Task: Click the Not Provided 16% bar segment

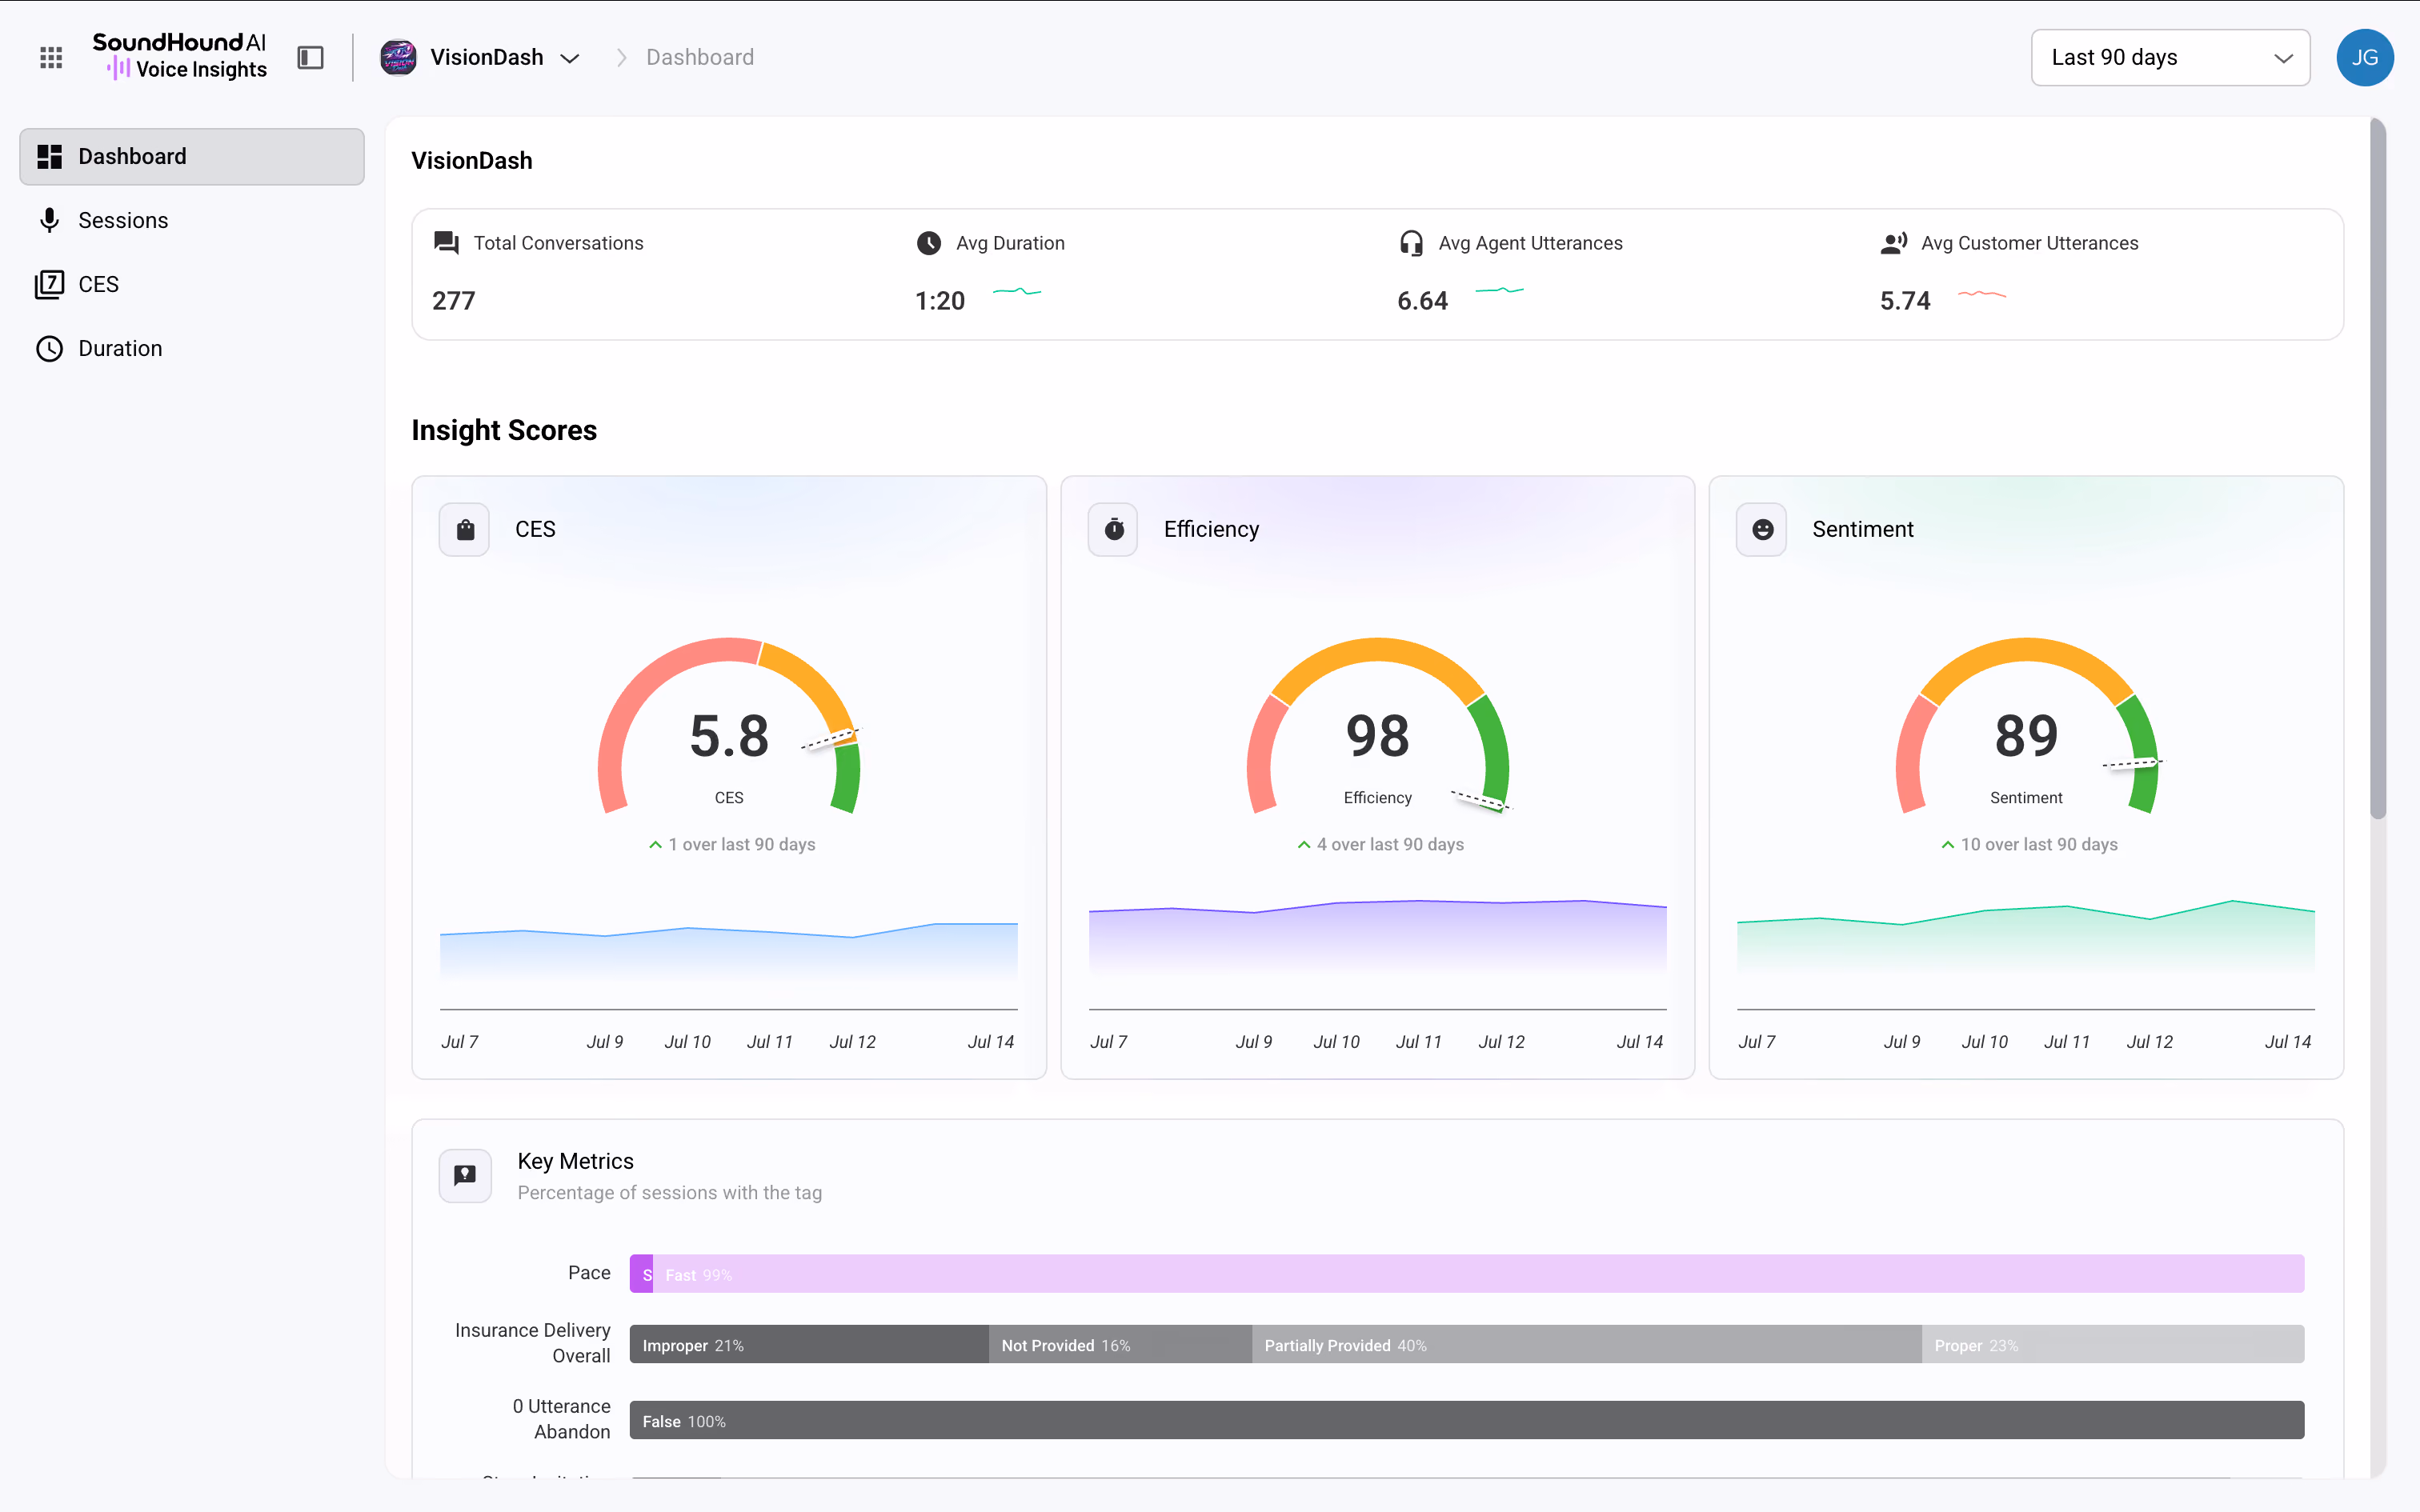Action: (x=1120, y=1345)
